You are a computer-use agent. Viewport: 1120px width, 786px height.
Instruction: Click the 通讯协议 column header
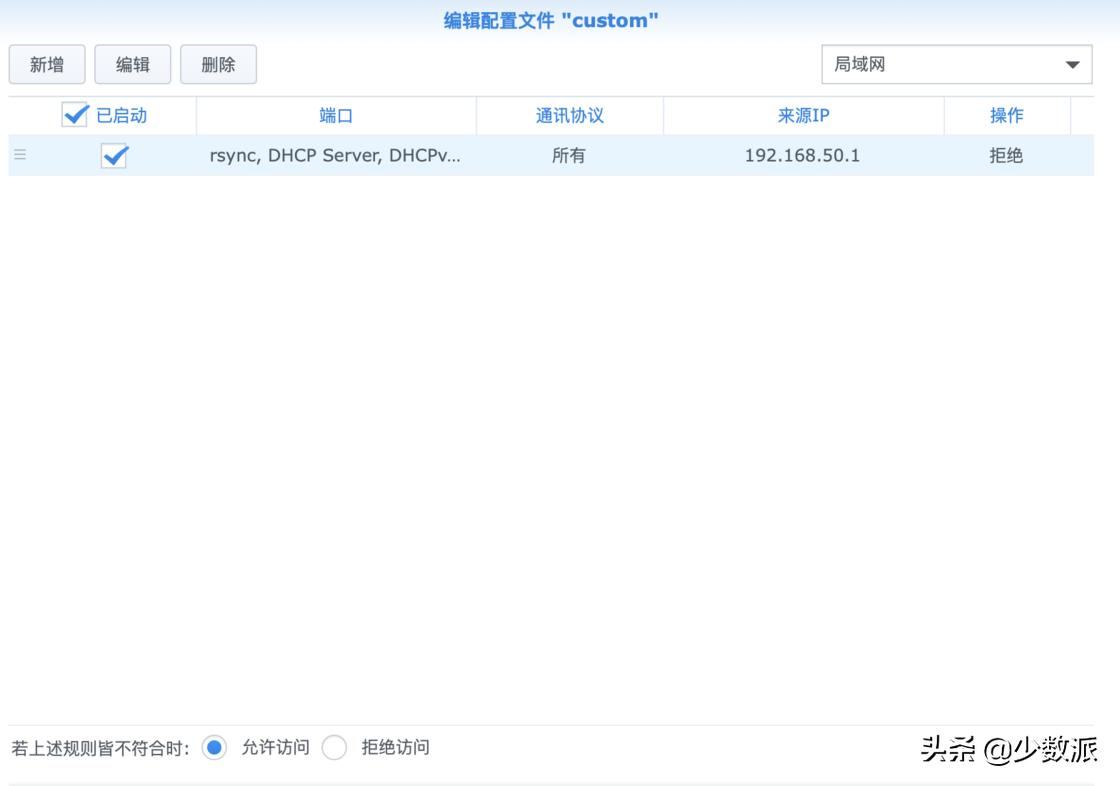(x=569, y=114)
